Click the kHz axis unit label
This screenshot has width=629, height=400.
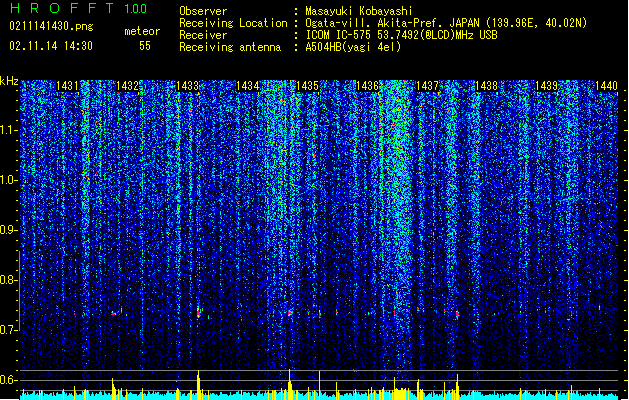pyautogui.click(x=9, y=81)
